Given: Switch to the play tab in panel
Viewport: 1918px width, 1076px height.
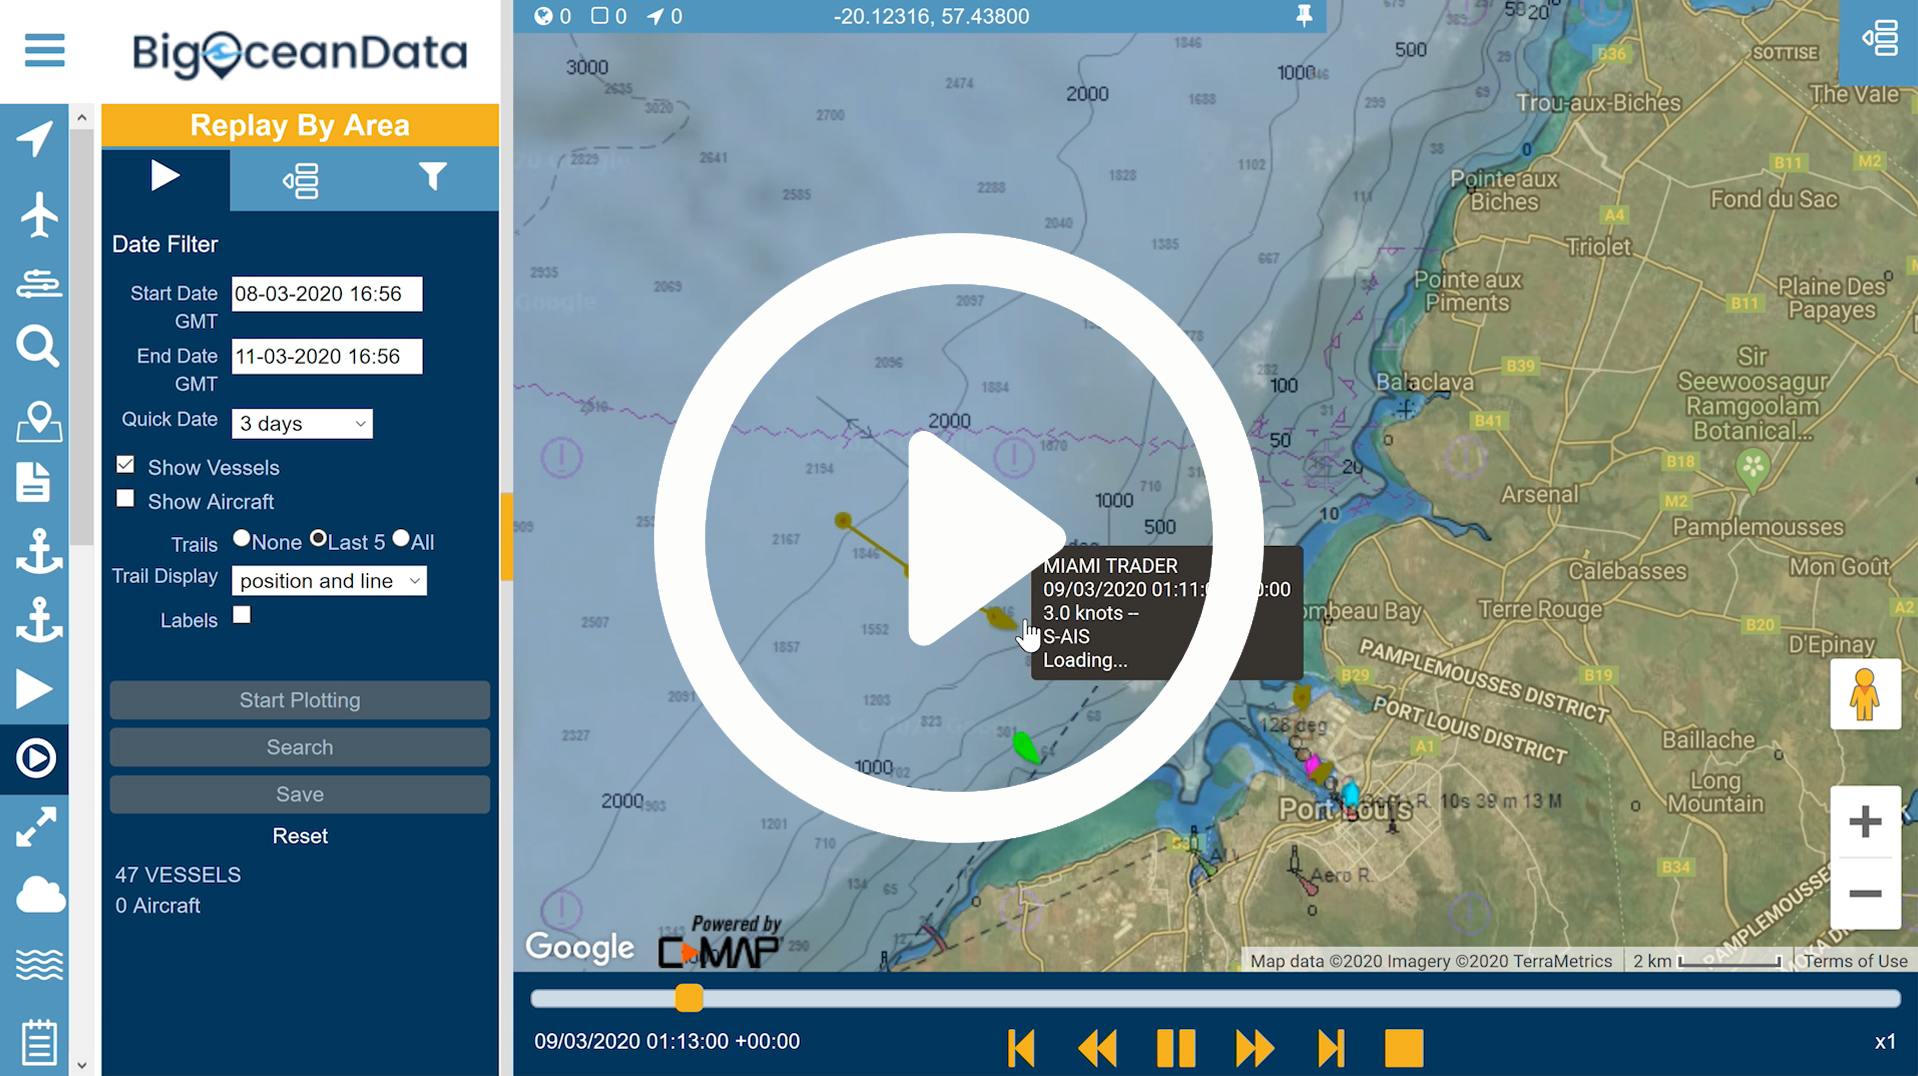Looking at the screenshot, I should (x=165, y=177).
